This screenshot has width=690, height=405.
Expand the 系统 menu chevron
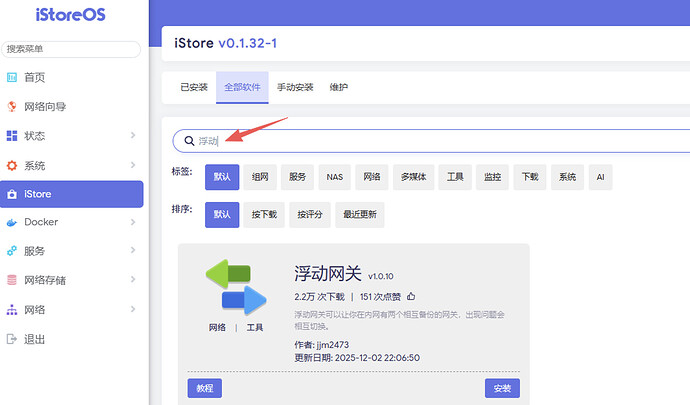tap(133, 165)
